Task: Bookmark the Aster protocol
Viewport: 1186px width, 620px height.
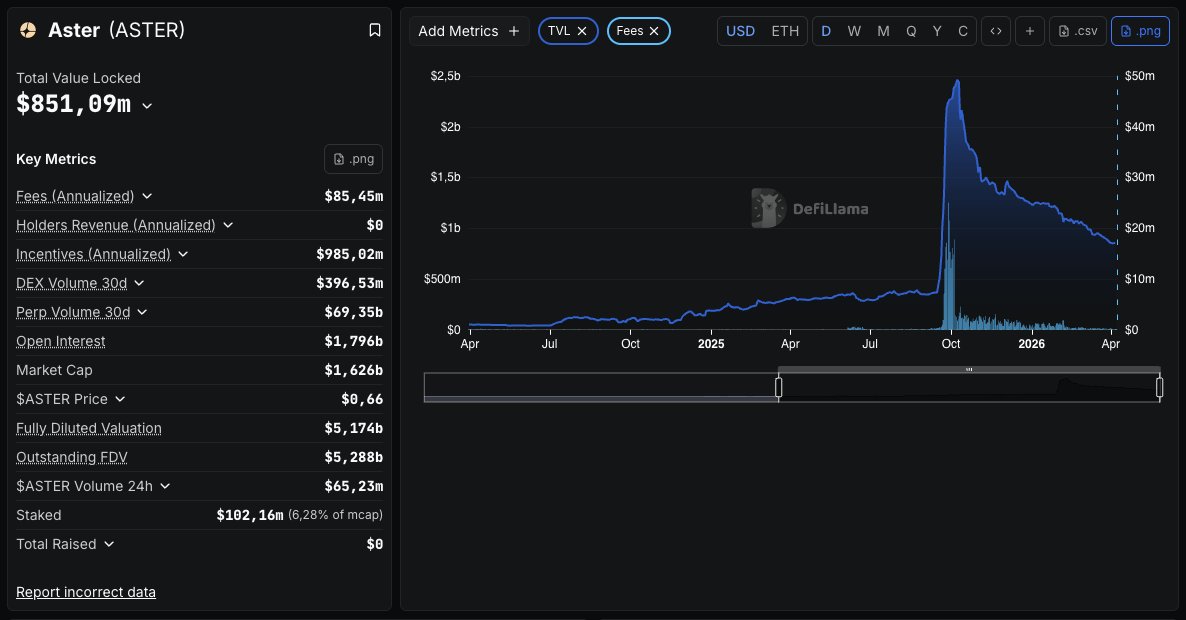Action: [375, 30]
